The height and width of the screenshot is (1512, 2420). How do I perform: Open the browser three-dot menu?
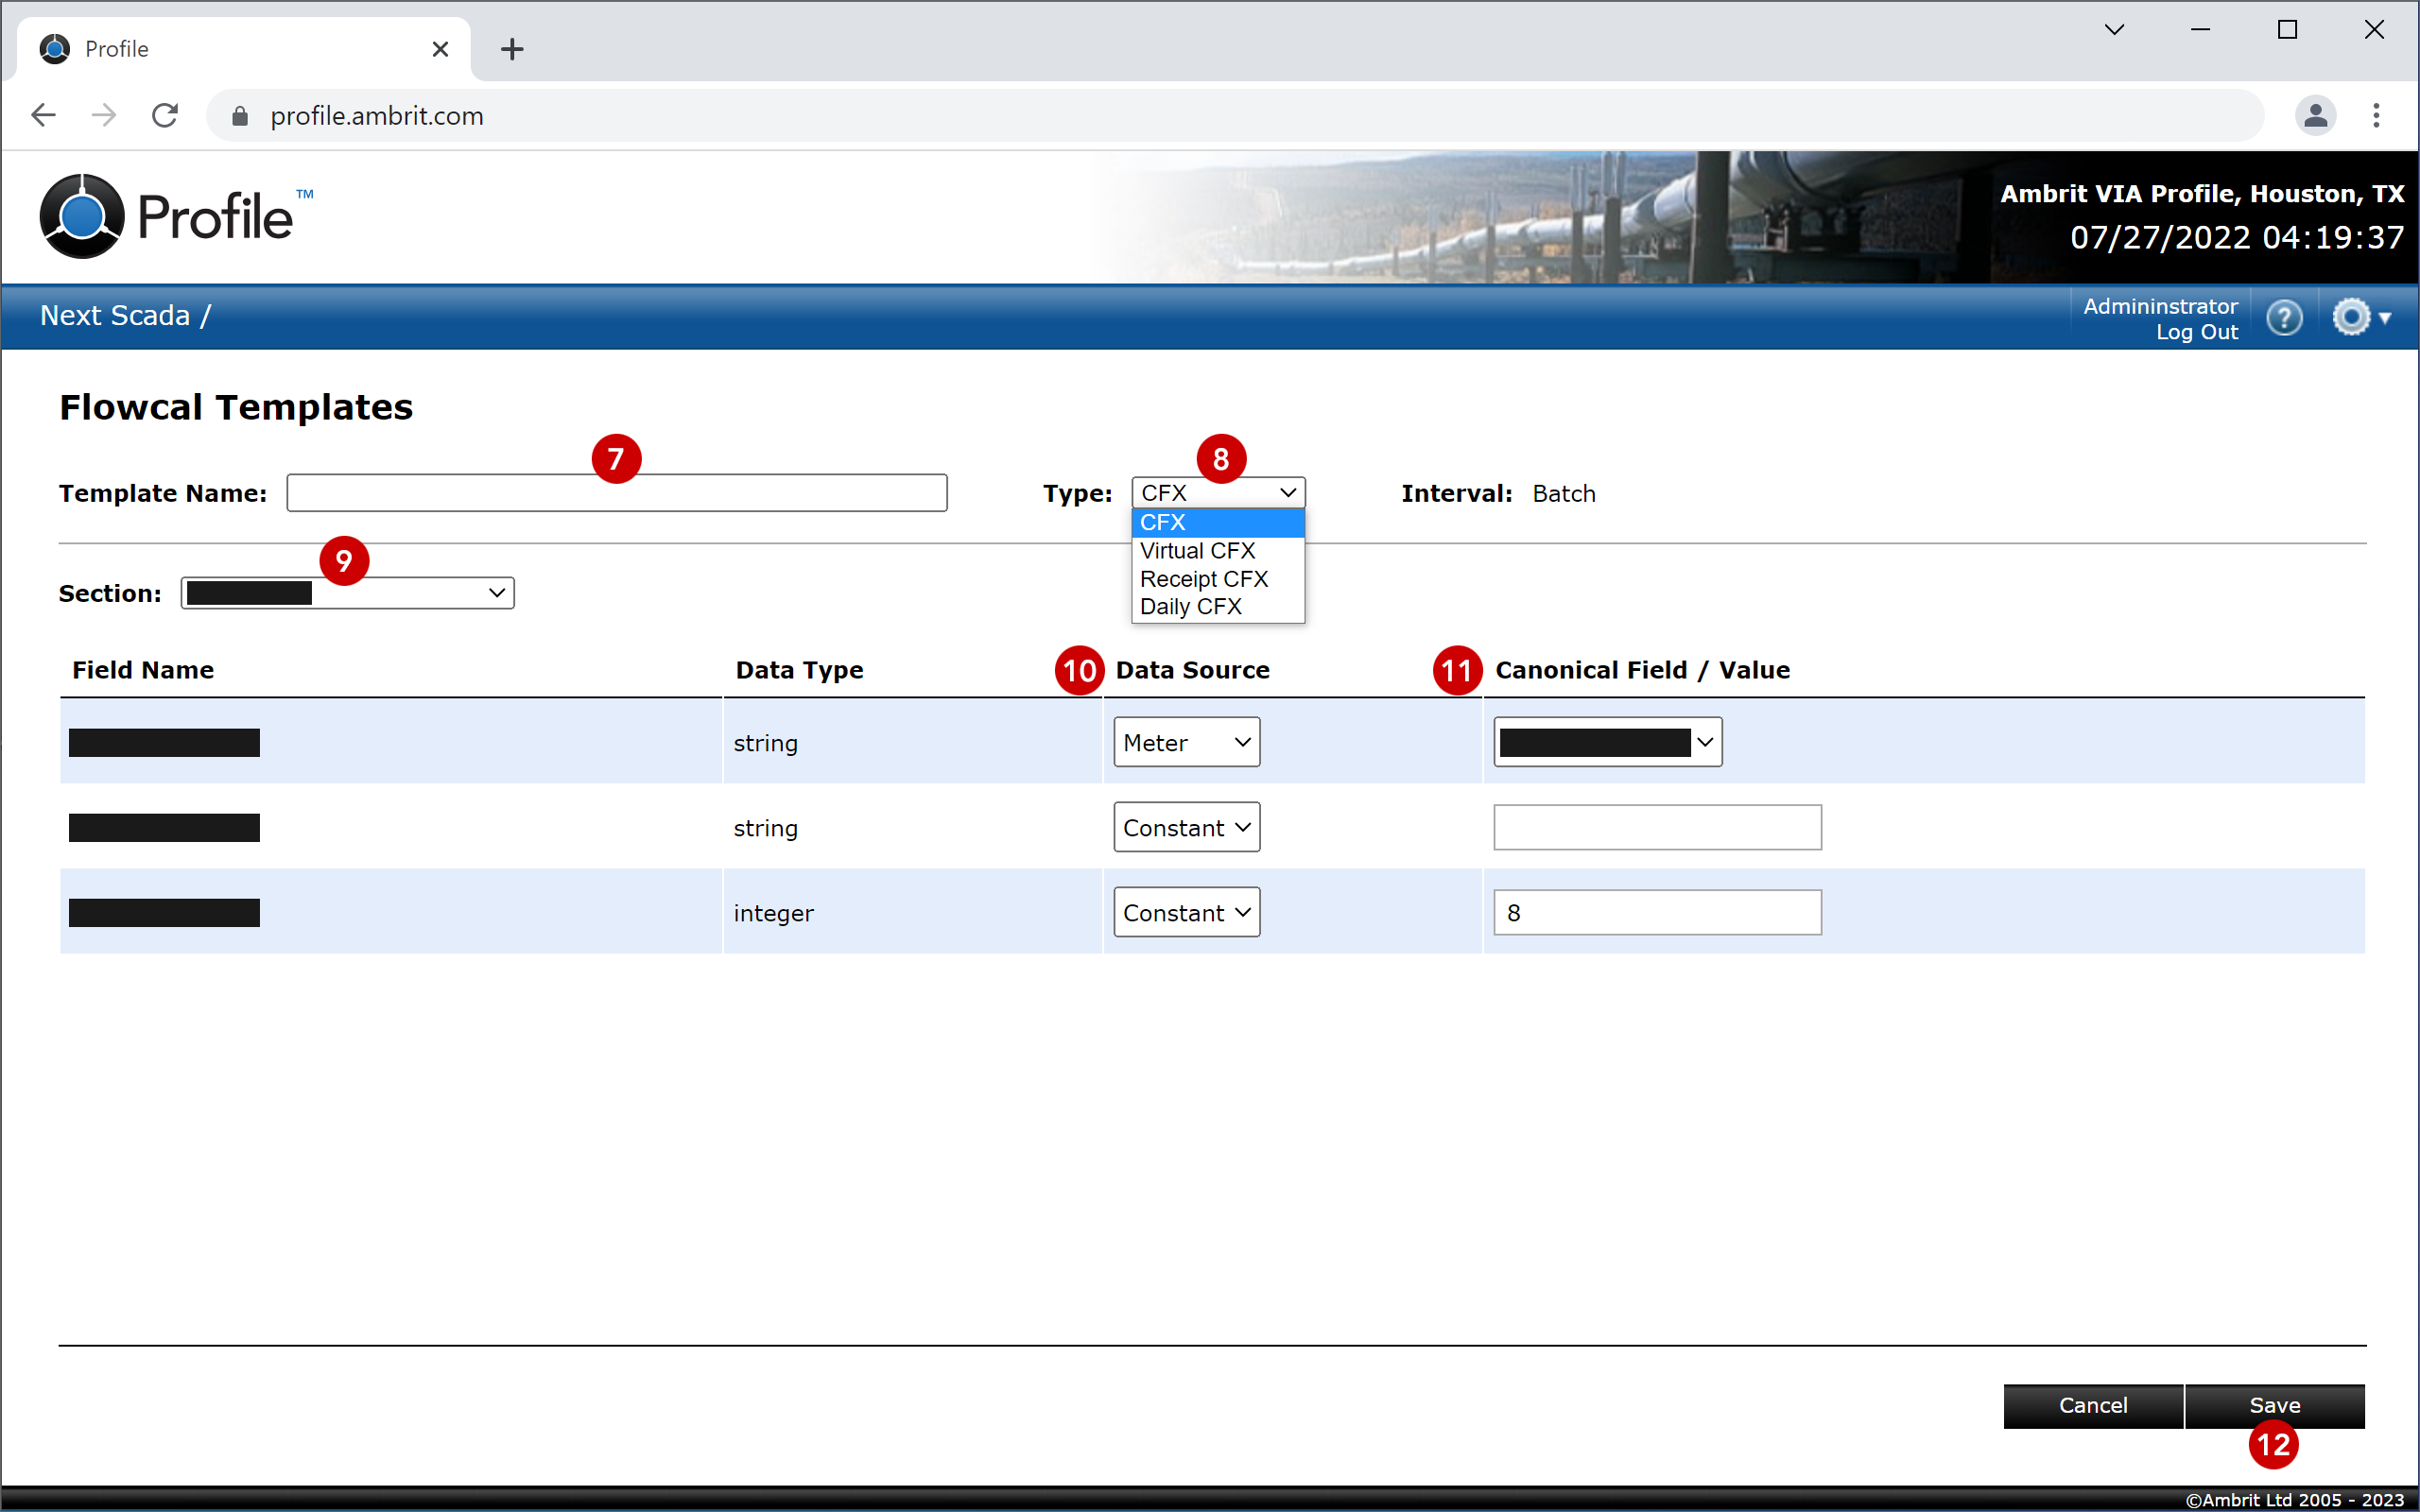tap(2377, 115)
